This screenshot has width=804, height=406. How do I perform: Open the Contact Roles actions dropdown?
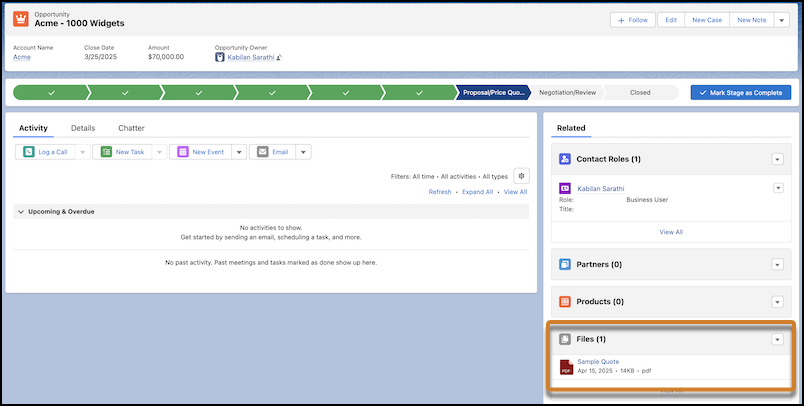point(777,159)
